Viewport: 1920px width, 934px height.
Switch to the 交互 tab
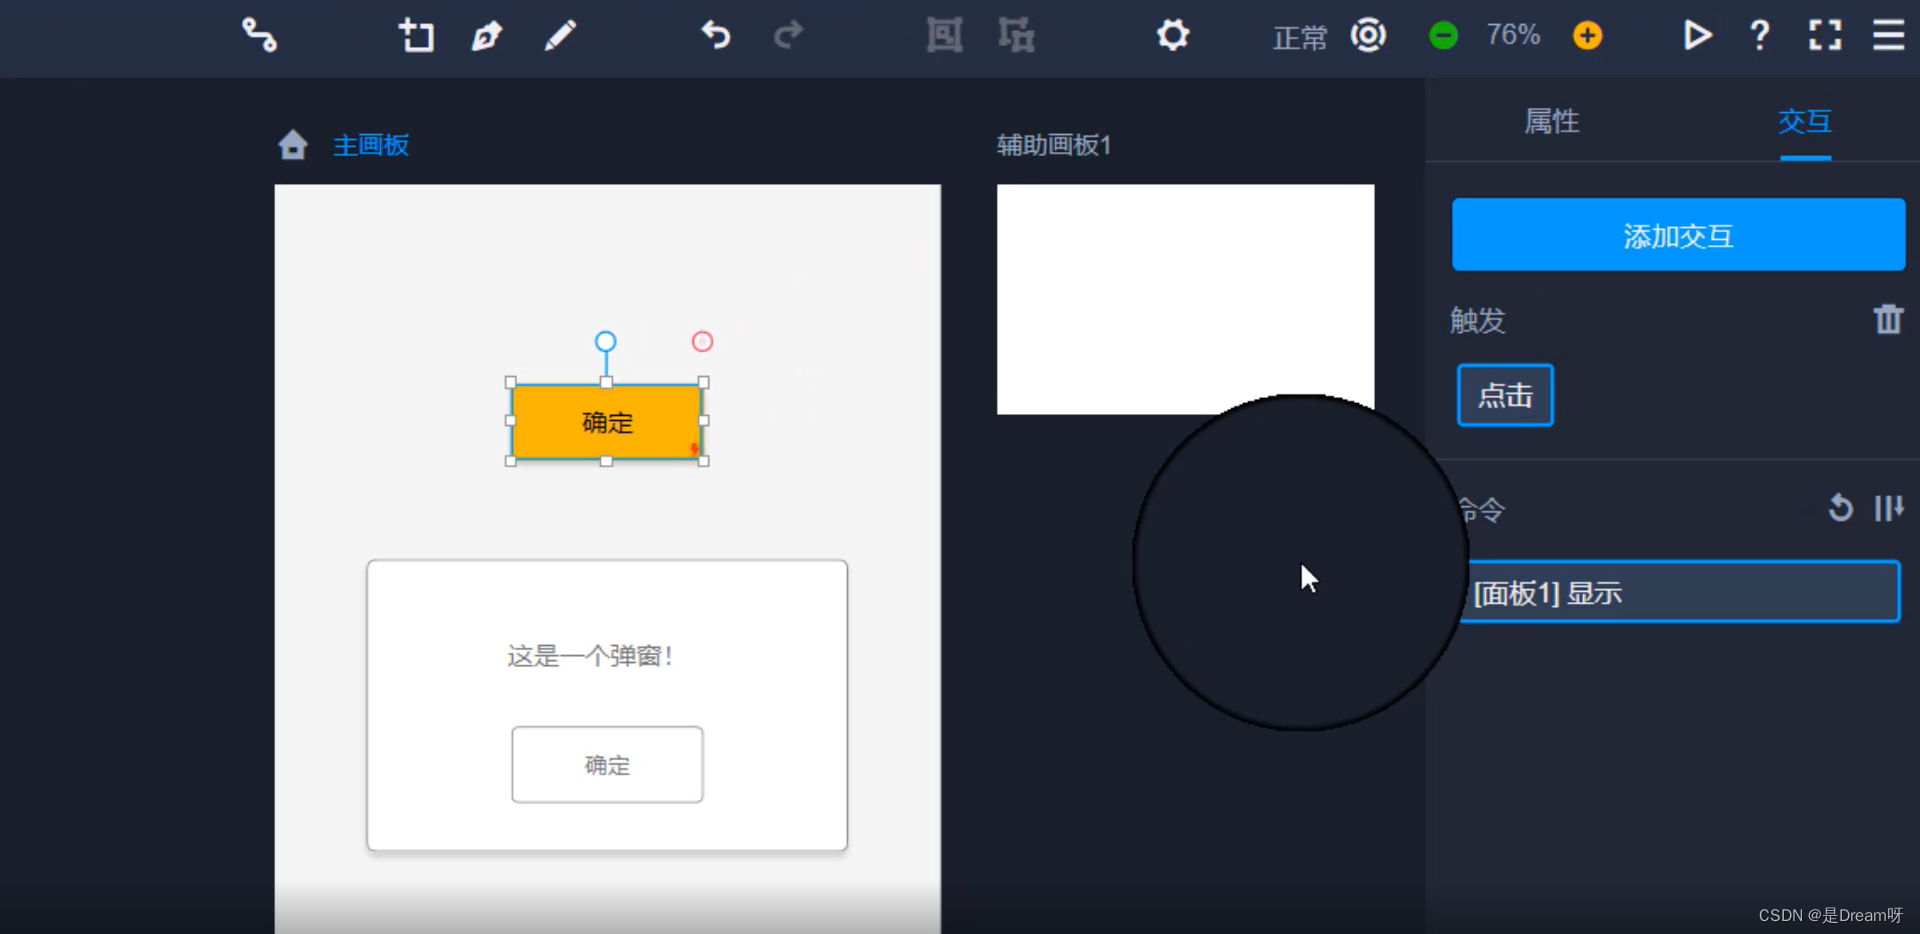coord(1805,121)
